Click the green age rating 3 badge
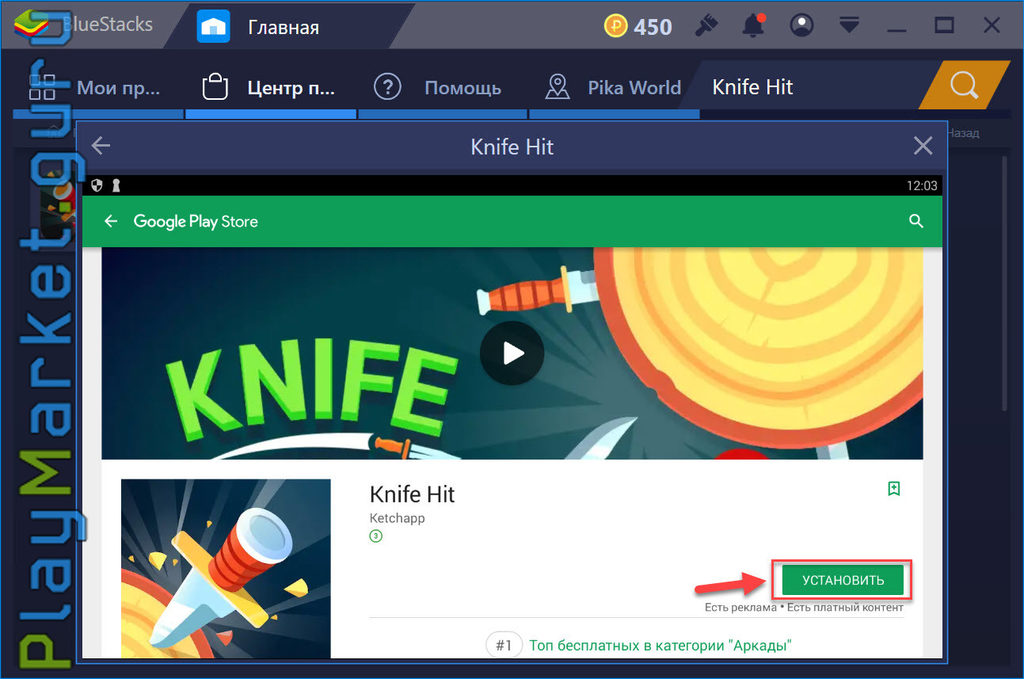1024x679 pixels. [x=376, y=537]
